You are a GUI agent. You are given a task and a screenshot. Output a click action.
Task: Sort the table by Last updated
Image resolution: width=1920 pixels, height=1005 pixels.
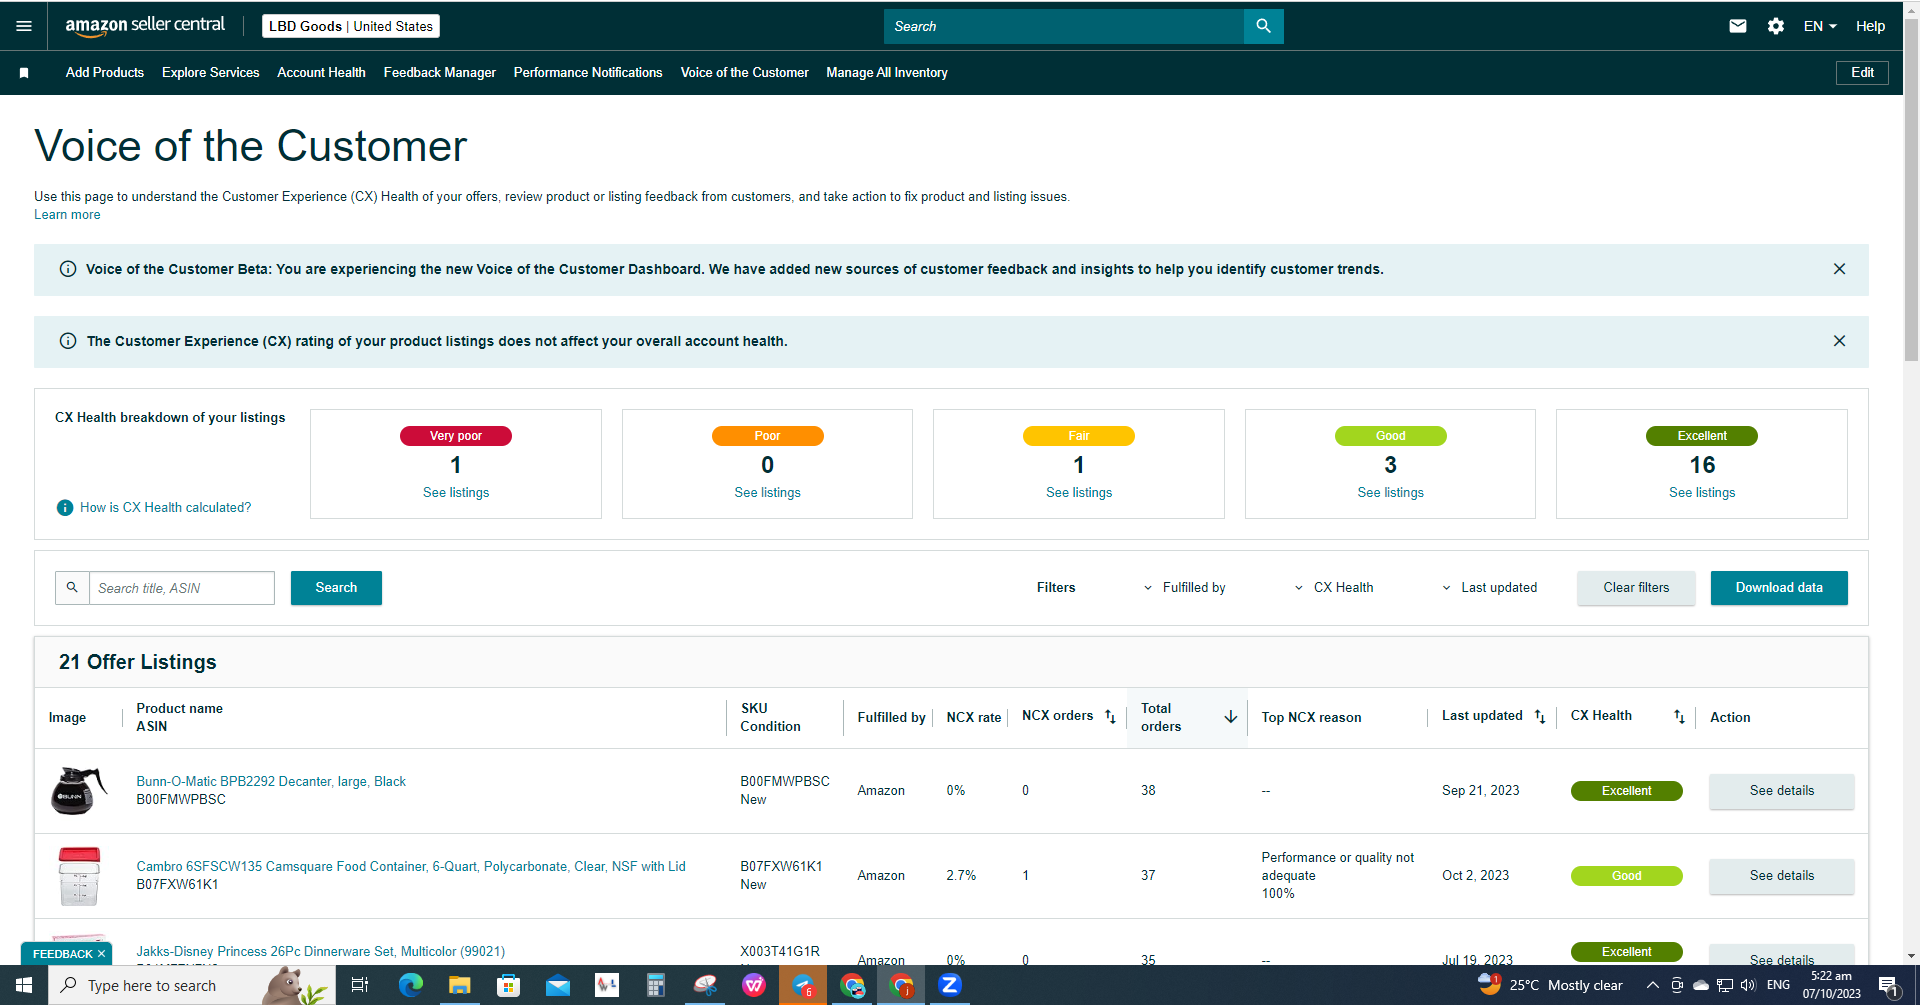pos(1540,717)
